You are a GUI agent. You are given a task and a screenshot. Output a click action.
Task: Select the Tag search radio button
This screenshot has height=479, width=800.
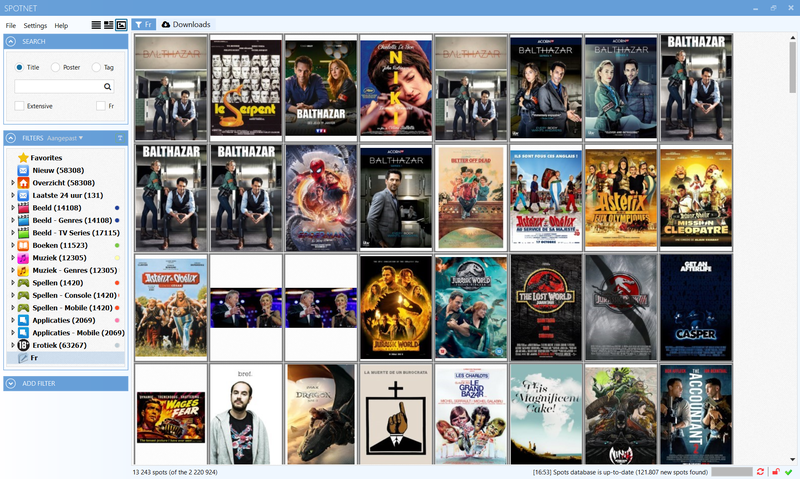[96, 67]
